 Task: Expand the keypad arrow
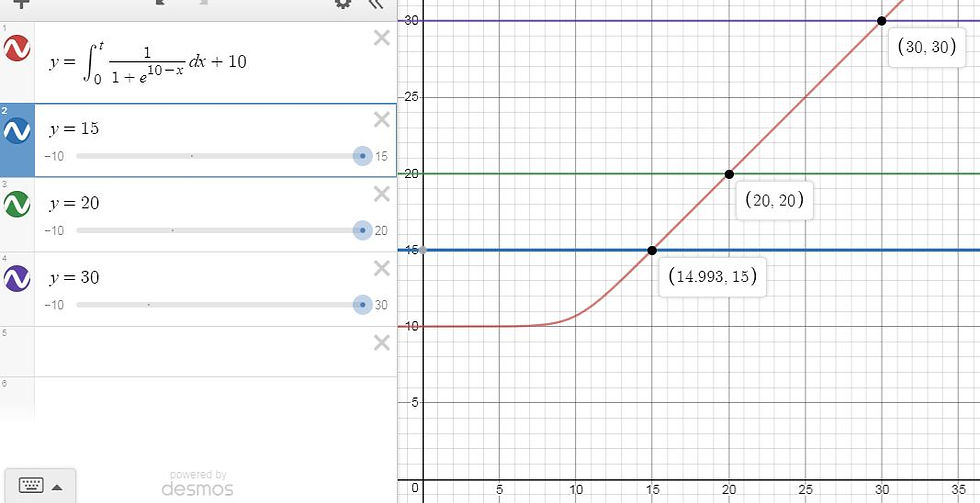(57, 487)
